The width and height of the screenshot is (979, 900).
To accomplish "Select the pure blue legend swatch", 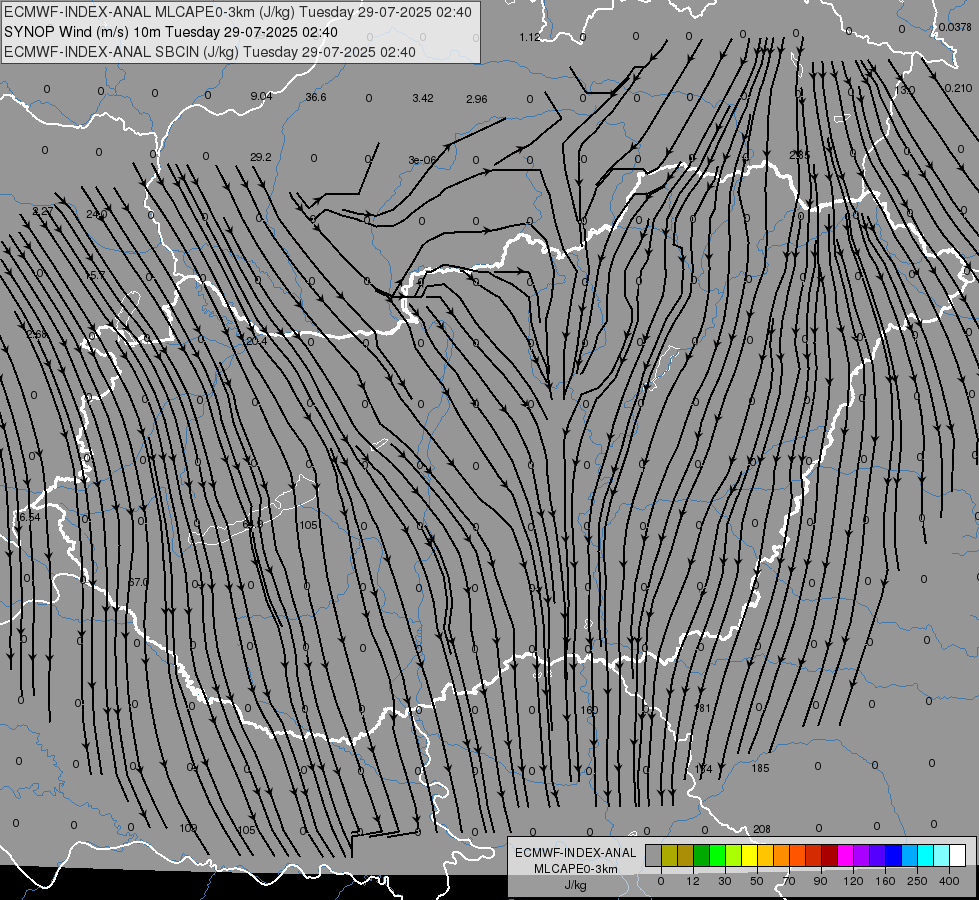I will (x=893, y=855).
